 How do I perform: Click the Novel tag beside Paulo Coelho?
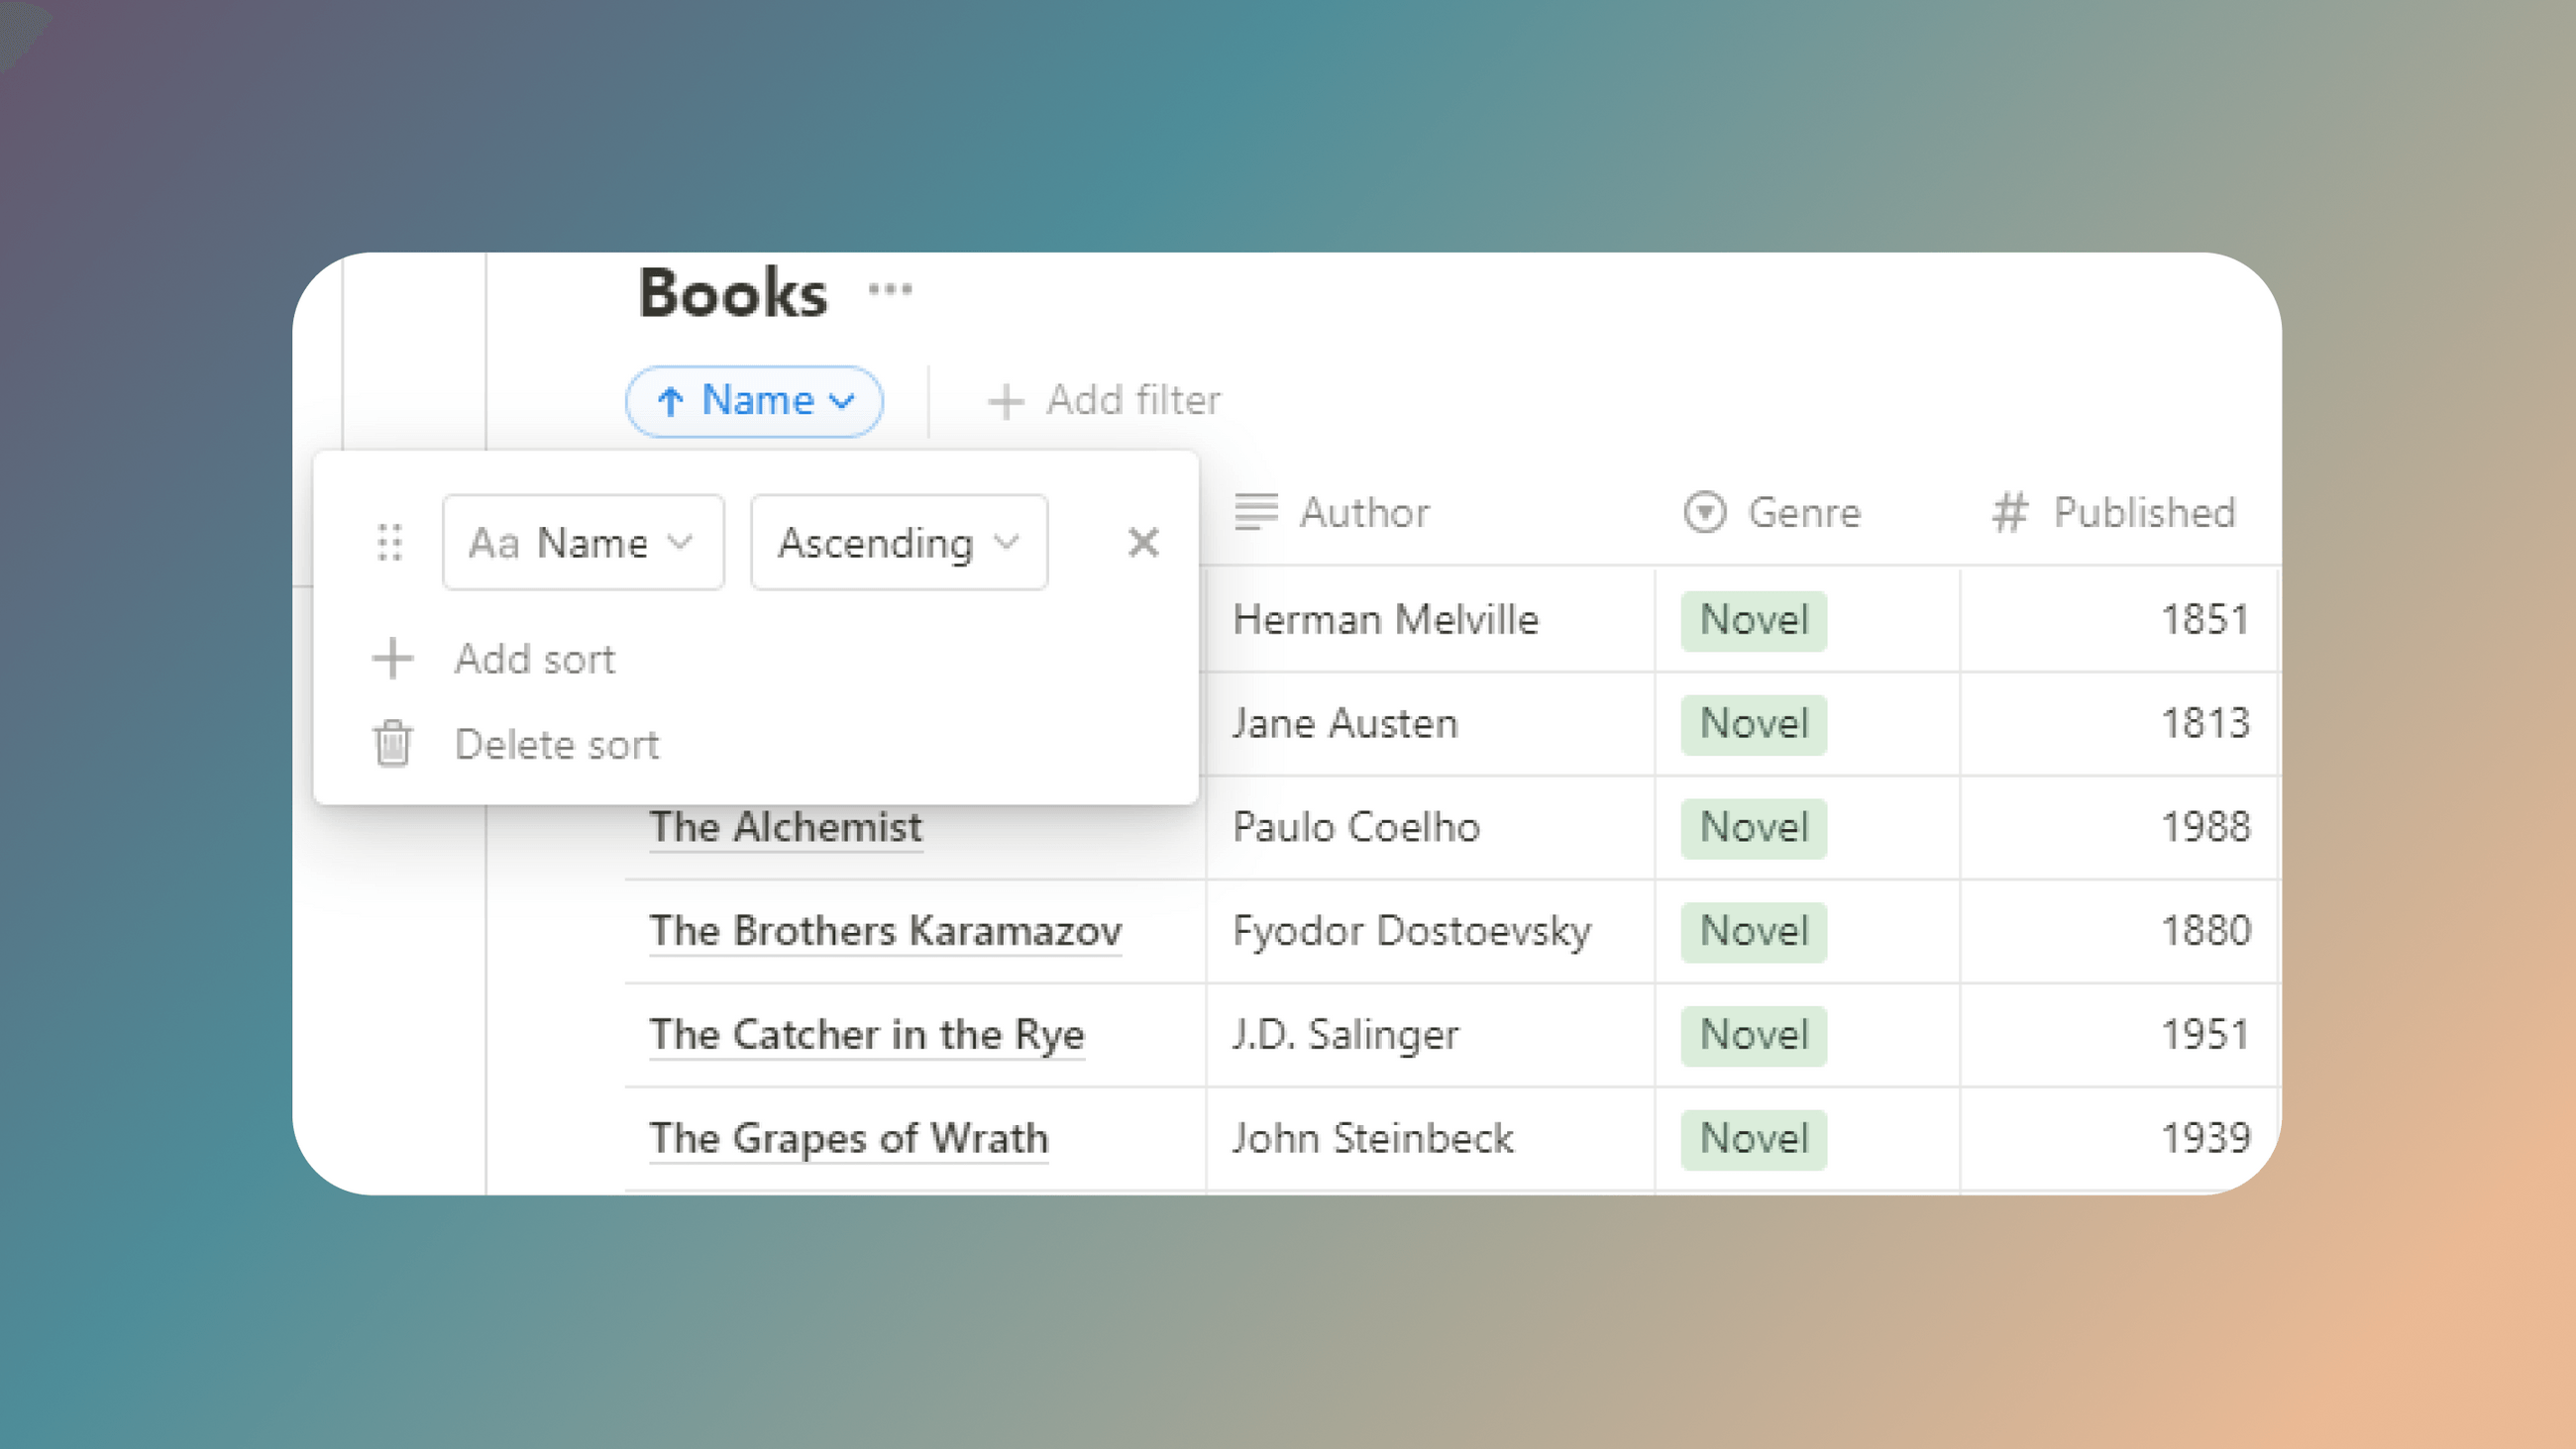point(1752,828)
